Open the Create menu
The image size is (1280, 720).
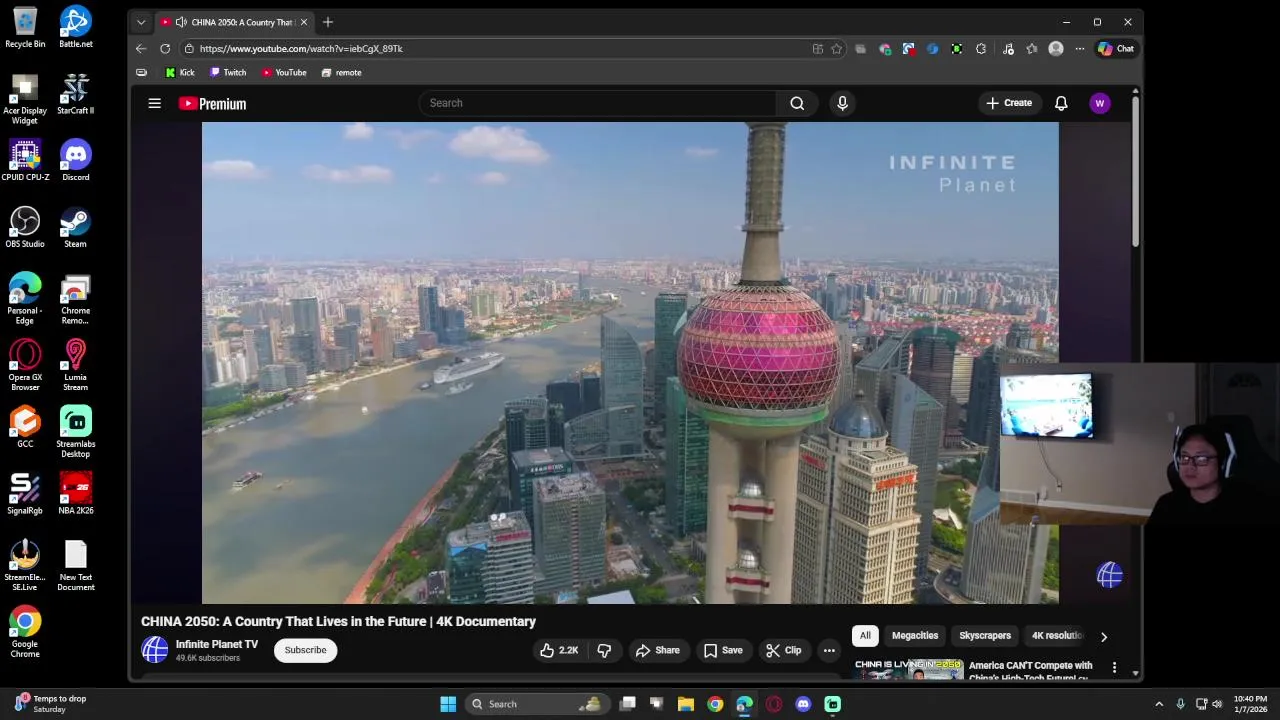coord(1009,103)
